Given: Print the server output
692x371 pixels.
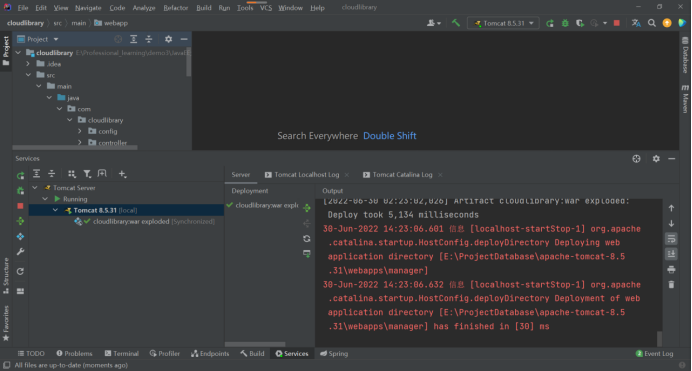Looking at the screenshot, I should pyautogui.click(x=671, y=270).
